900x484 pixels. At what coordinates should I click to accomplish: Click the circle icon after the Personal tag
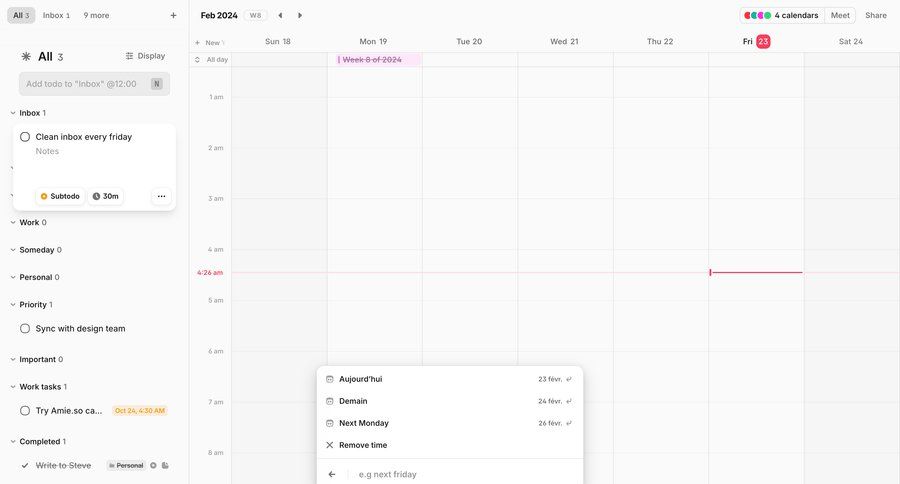click(x=153, y=466)
